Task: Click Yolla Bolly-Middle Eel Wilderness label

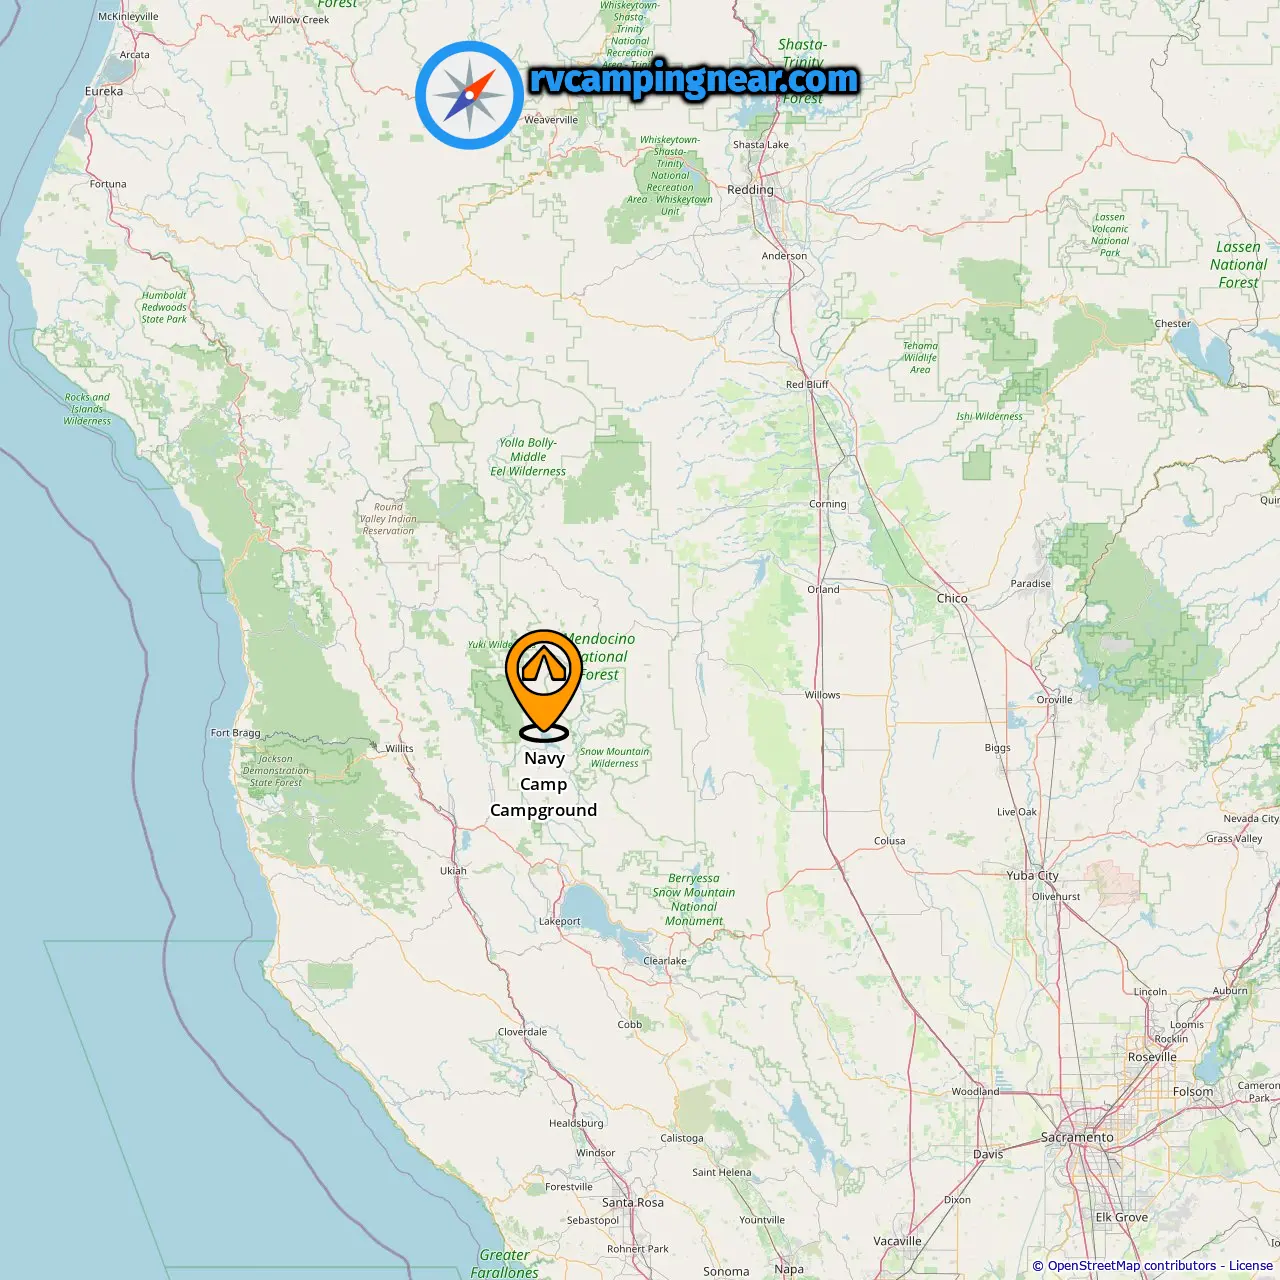Action: [x=528, y=457]
